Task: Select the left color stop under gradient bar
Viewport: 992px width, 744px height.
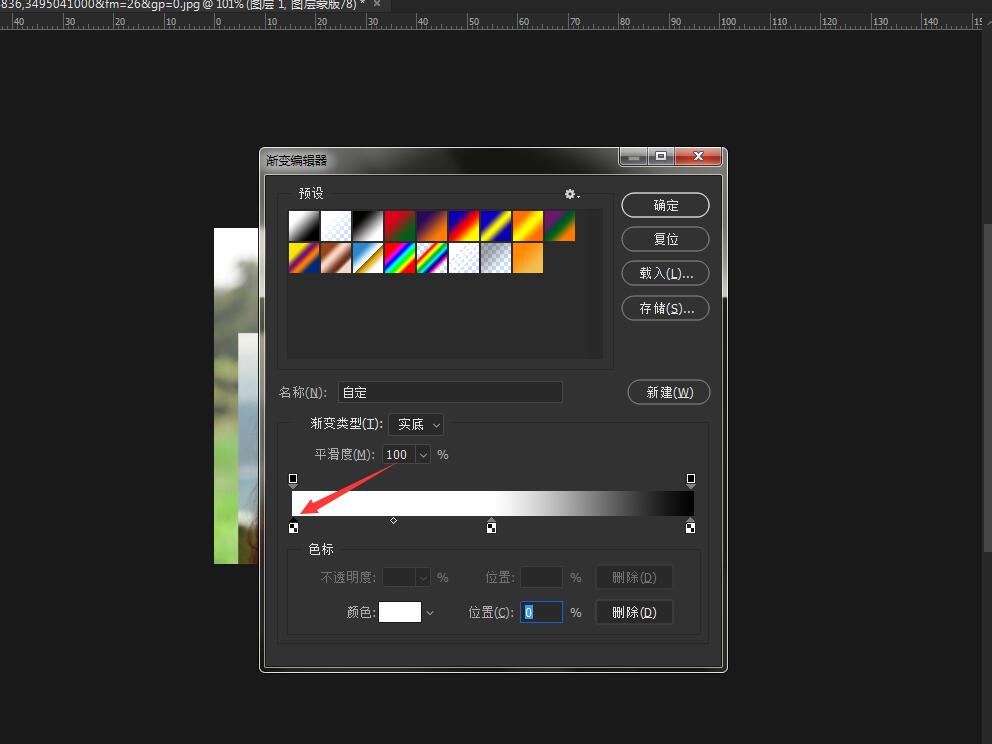Action: point(293,527)
